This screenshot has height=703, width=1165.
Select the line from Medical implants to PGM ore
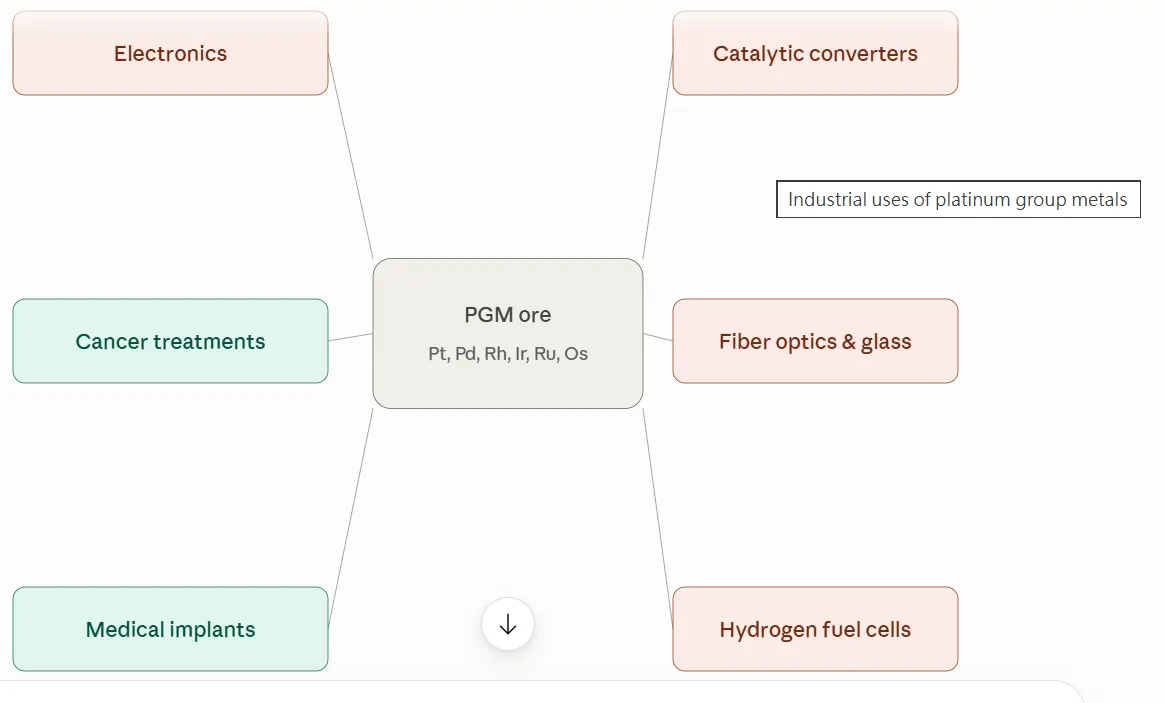(x=351, y=518)
